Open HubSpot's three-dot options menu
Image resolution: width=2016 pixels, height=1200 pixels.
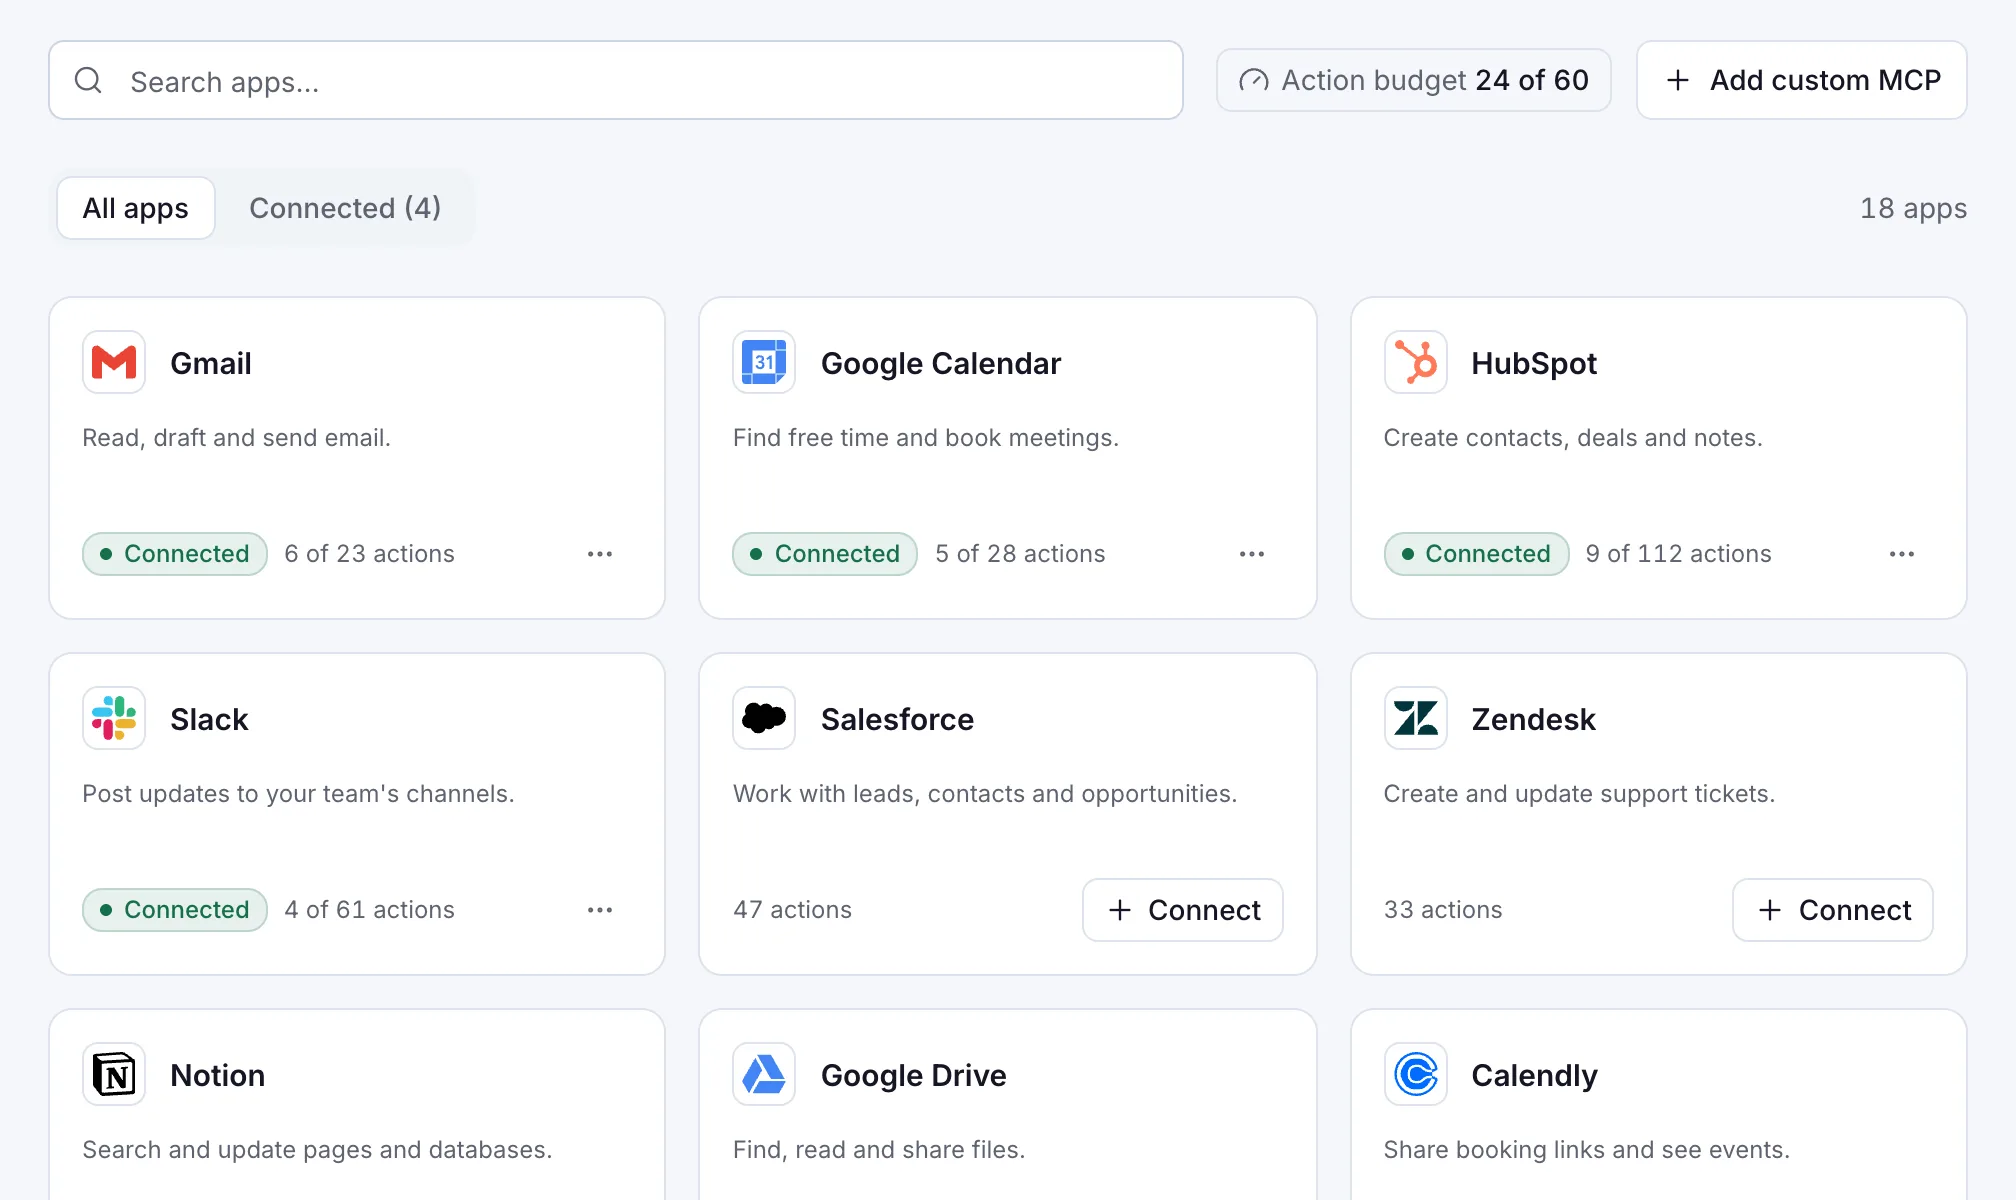tap(1902, 554)
